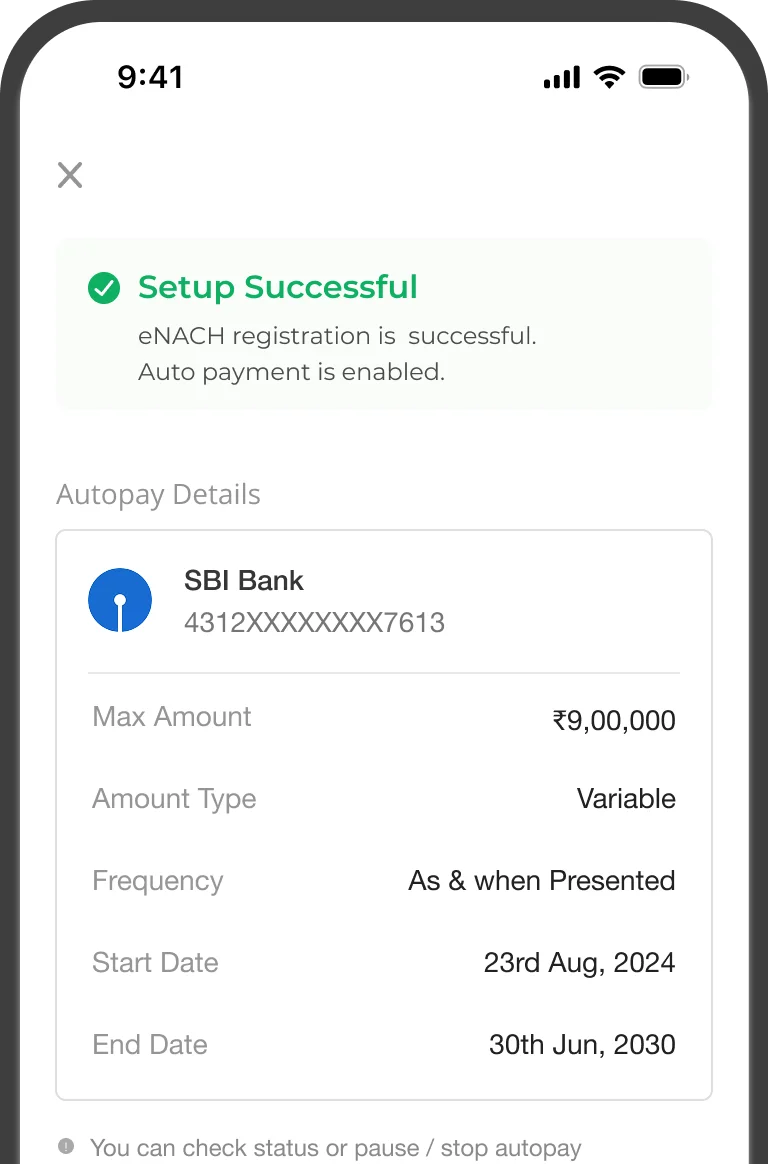Click the Autopay Details section header
768x1164 pixels.
[158, 495]
